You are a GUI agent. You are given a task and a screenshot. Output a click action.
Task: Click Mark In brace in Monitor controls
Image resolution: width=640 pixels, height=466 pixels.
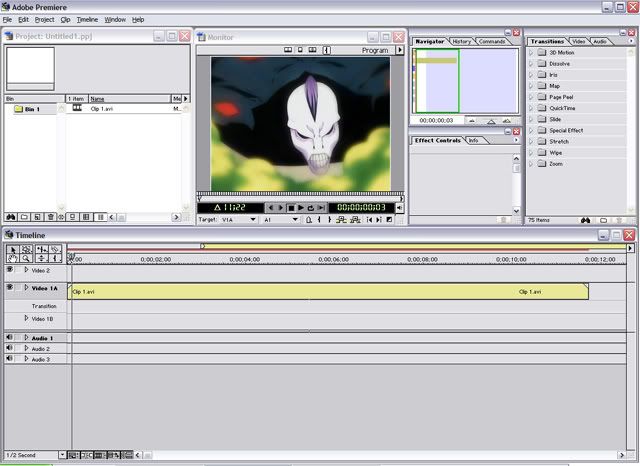pyautogui.click(x=319, y=220)
